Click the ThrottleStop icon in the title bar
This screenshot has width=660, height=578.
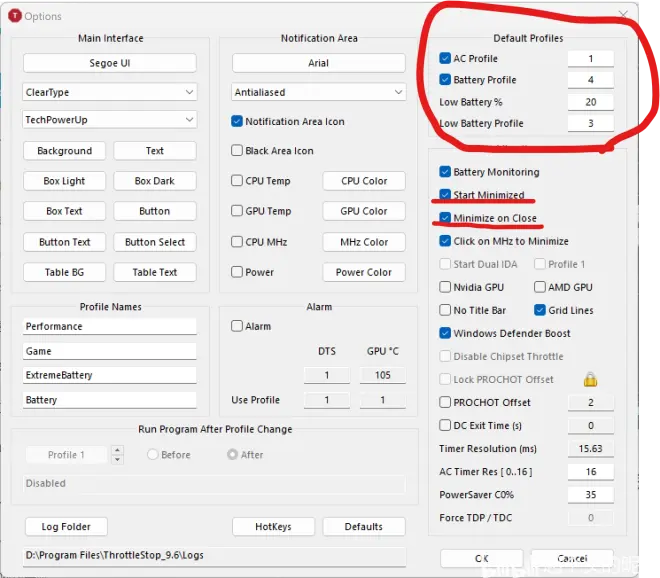pyautogui.click(x=15, y=16)
